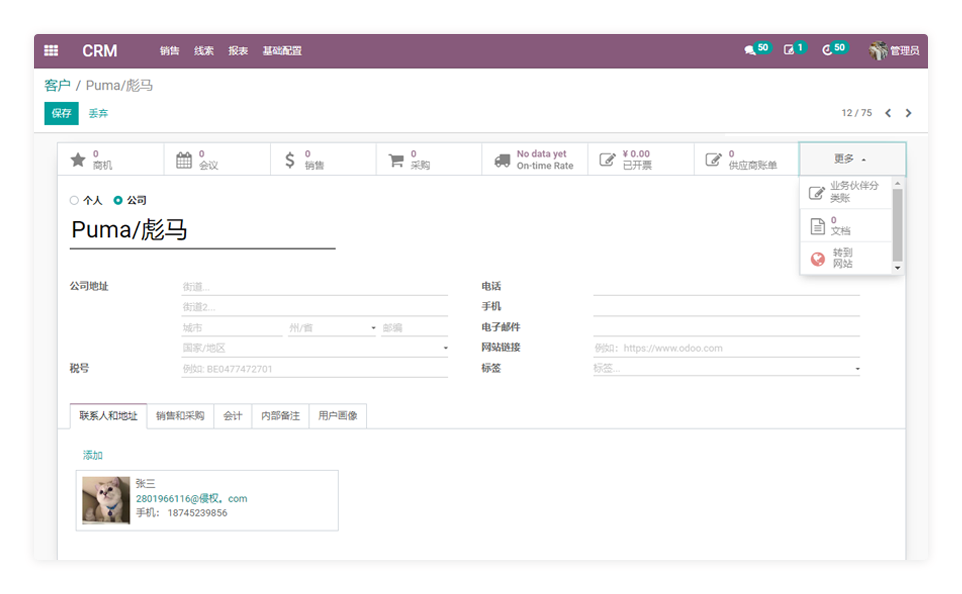Click the dollar 销售 sales stat button
The image size is (962, 594).
tap(322, 160)
